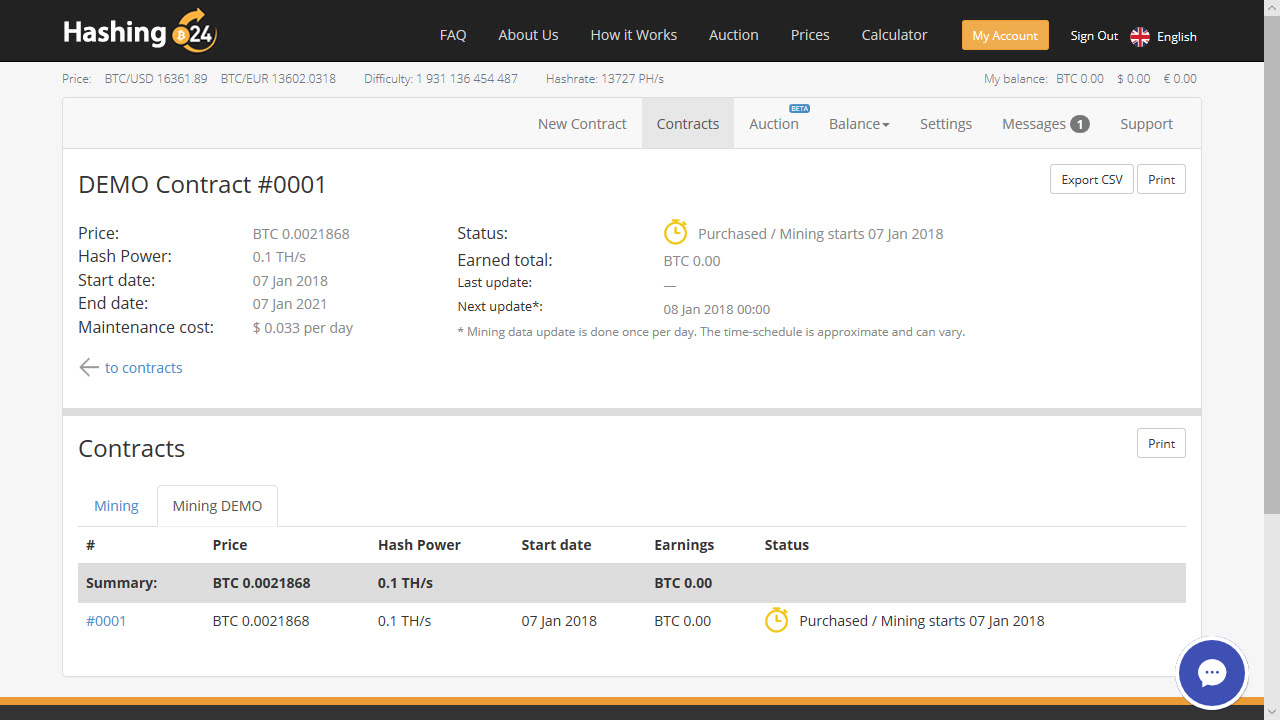Print the Contracts list
1280x720 pixels.
tap(1161, 443)
